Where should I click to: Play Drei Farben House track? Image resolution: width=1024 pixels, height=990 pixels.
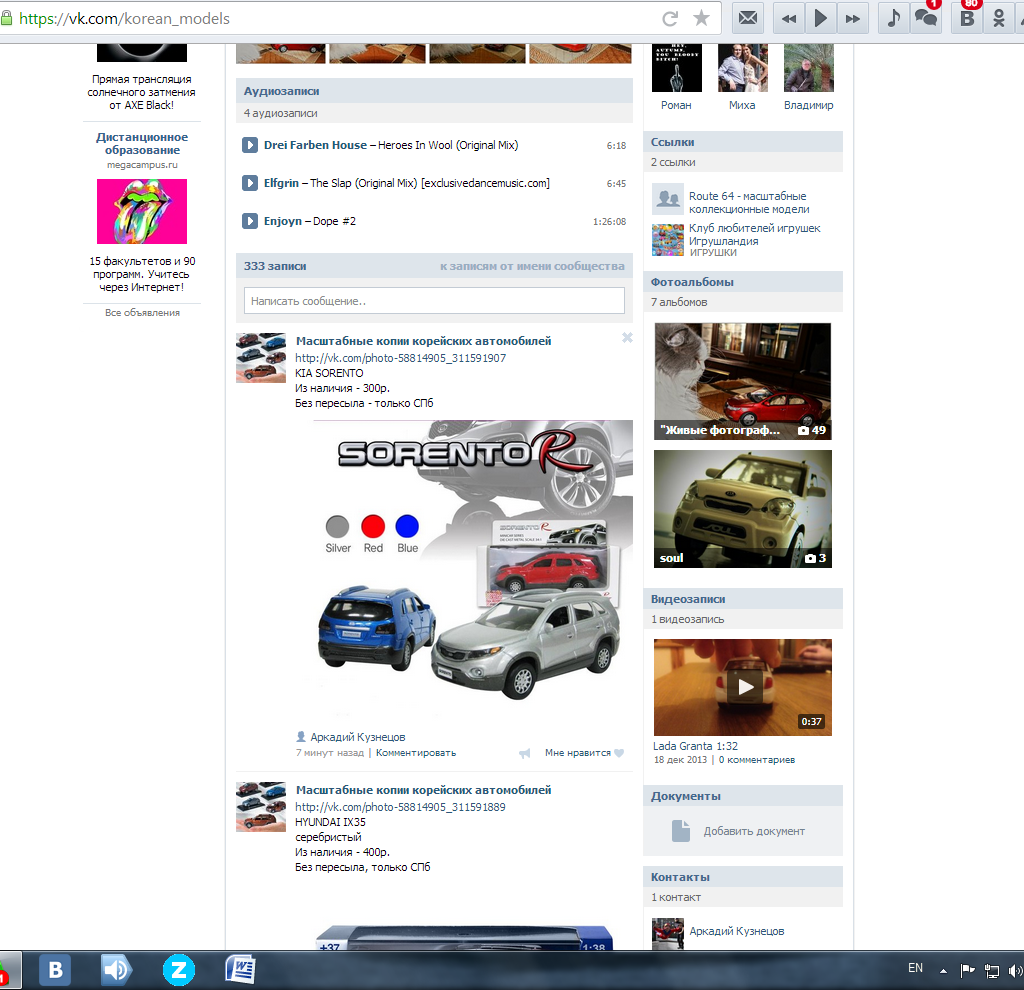pyautogui.click(x=251, y=145)
